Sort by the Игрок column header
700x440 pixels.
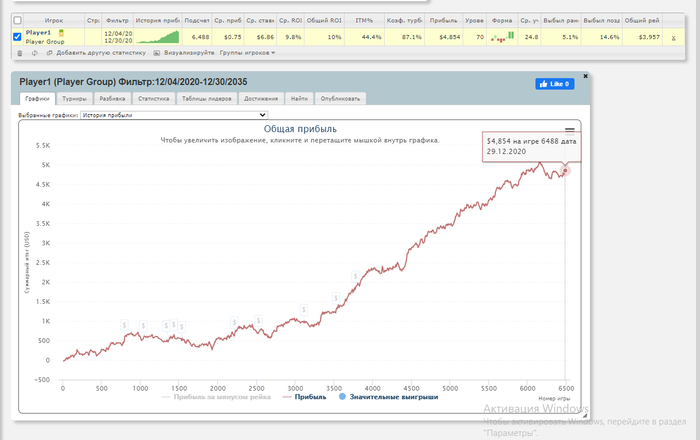click(54, 21)
